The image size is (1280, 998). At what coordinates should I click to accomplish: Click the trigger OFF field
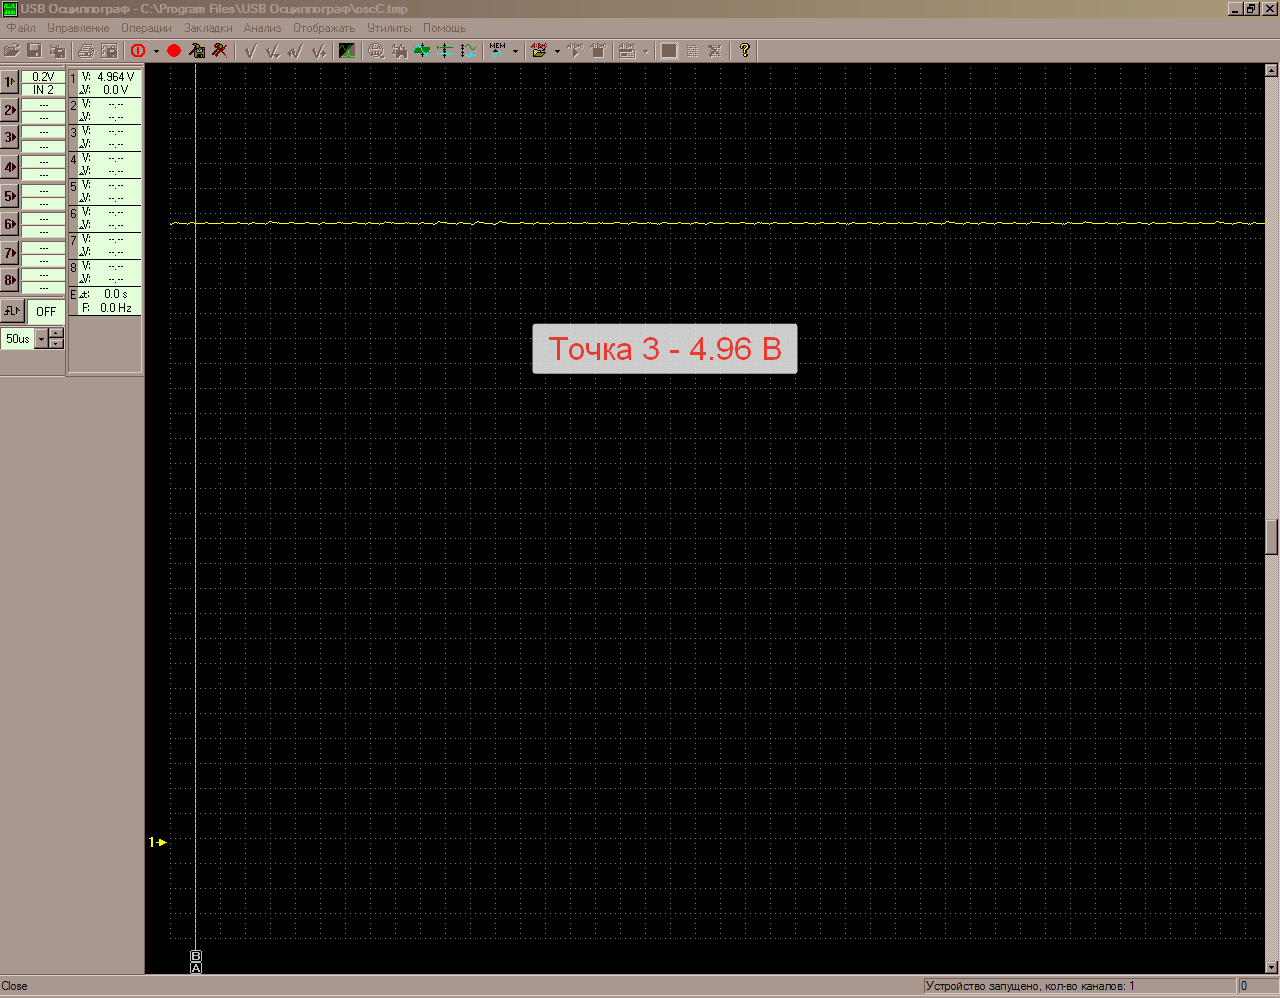46,311
